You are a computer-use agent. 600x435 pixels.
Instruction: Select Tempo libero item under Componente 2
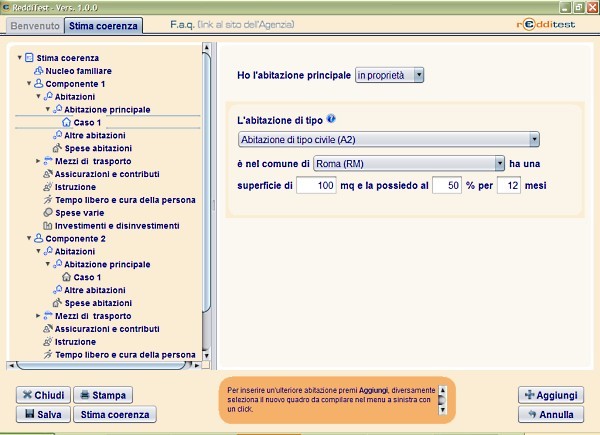point(125,355)
